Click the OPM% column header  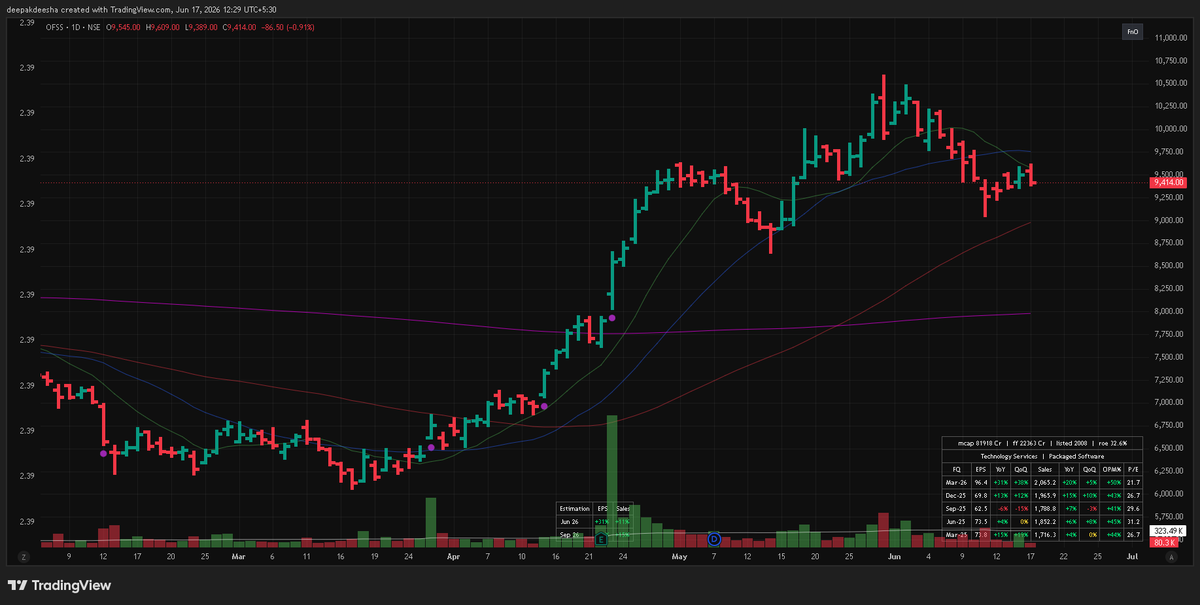click(x=1112, y=470)
